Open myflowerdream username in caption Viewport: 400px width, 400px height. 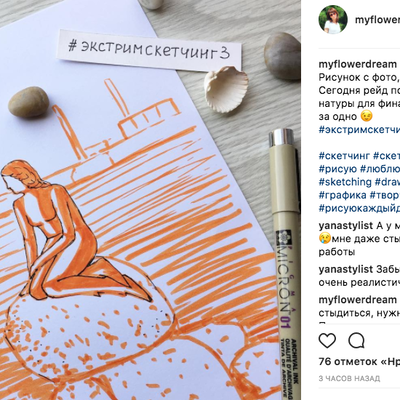tap(358, 64)
